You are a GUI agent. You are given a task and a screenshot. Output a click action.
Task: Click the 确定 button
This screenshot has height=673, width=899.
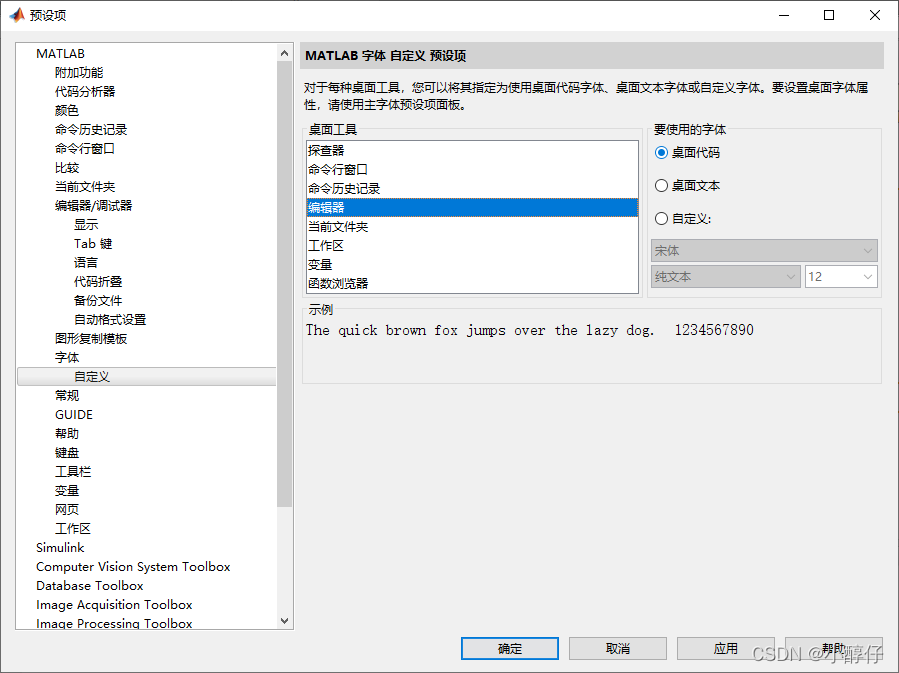click(510, 648)
